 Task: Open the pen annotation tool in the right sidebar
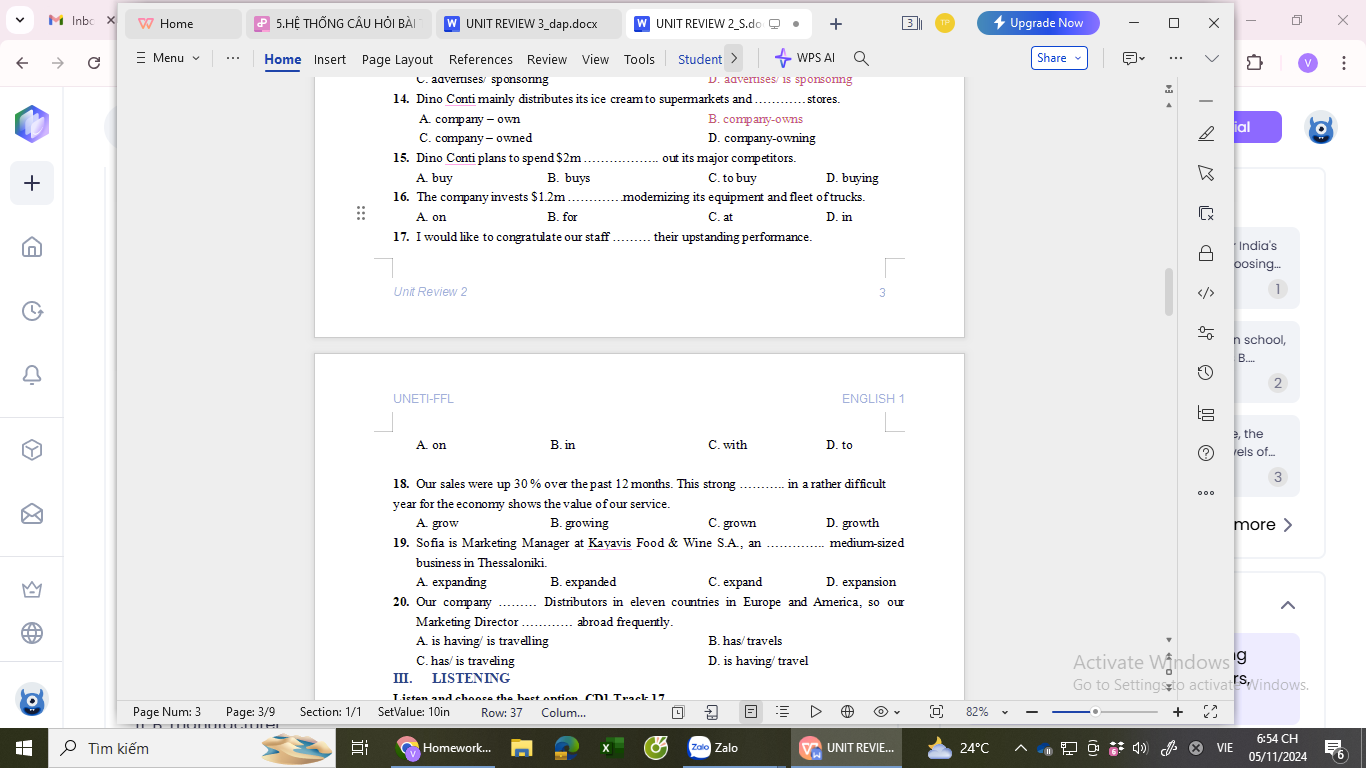point(1206,134)
